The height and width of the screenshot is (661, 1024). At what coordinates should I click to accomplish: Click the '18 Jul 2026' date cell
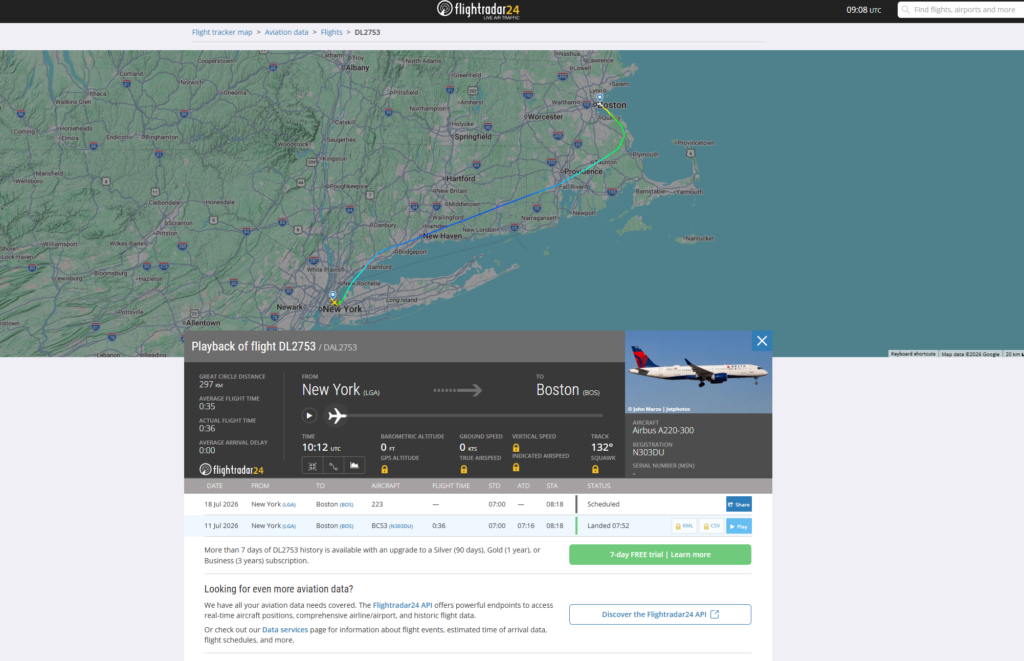tap(221, 504)
